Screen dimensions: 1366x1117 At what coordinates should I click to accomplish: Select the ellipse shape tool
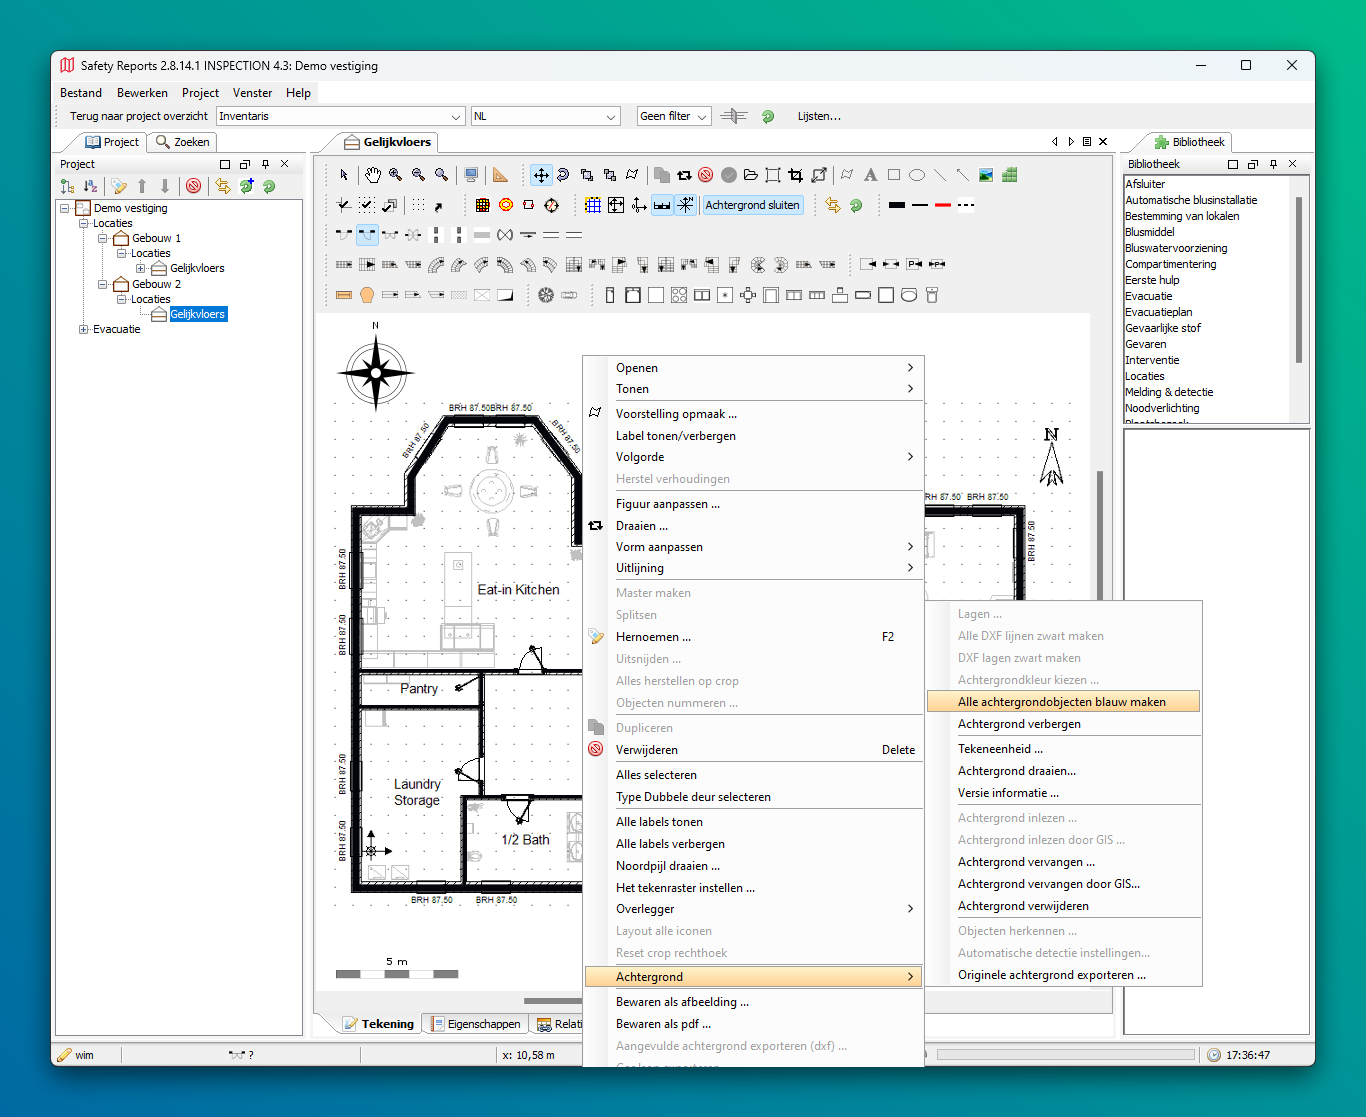pyautogui.click(x=917, y=175)
